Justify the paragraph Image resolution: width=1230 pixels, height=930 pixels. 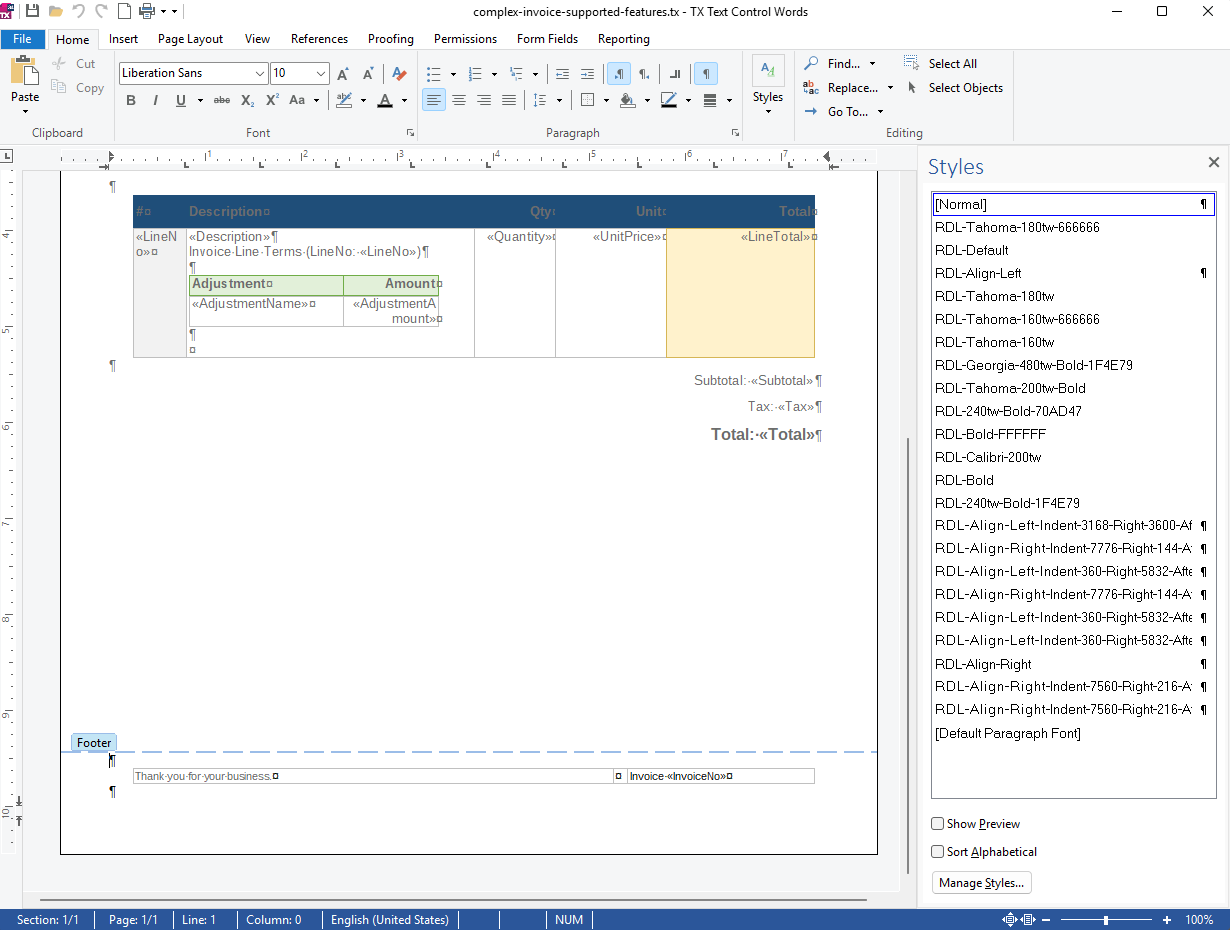tap(509, 100)
